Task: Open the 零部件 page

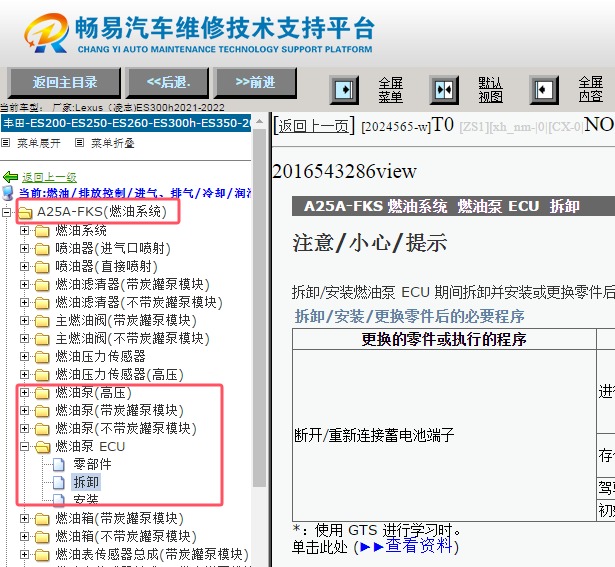Action: coord(92,464)
